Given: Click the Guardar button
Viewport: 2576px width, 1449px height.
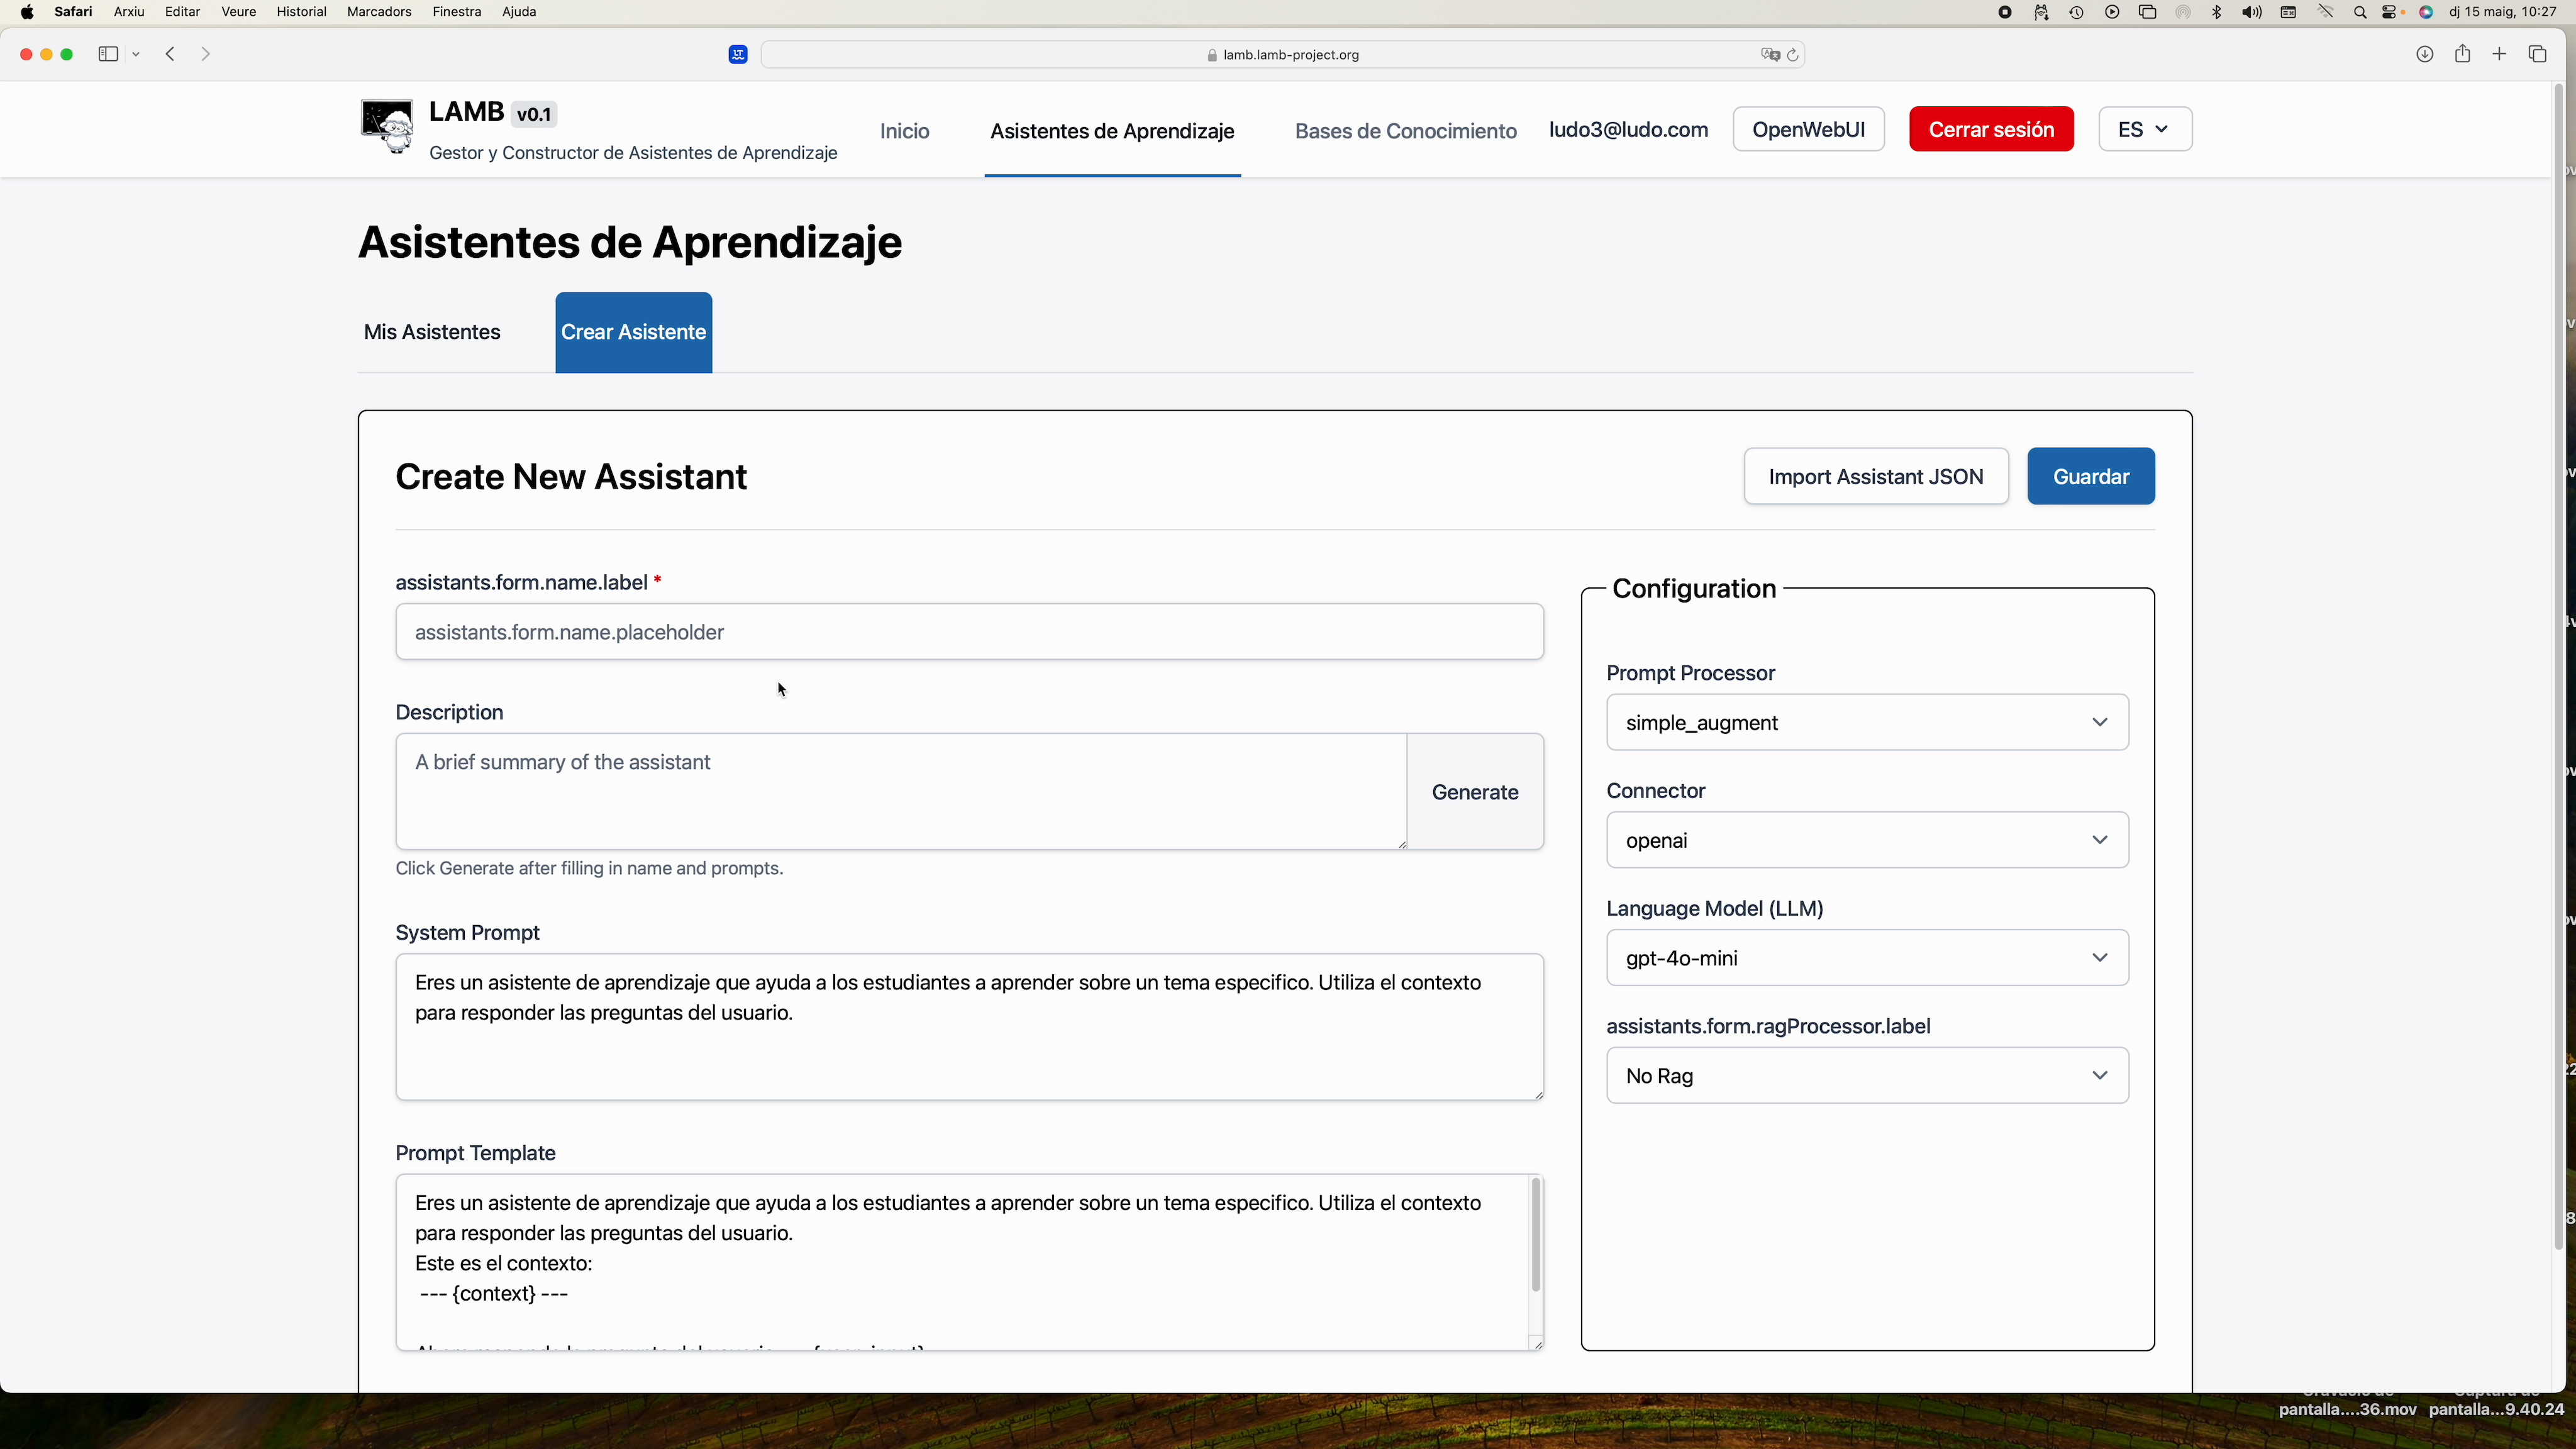Looking at the screenshot, I should (x=2090, y=476).
